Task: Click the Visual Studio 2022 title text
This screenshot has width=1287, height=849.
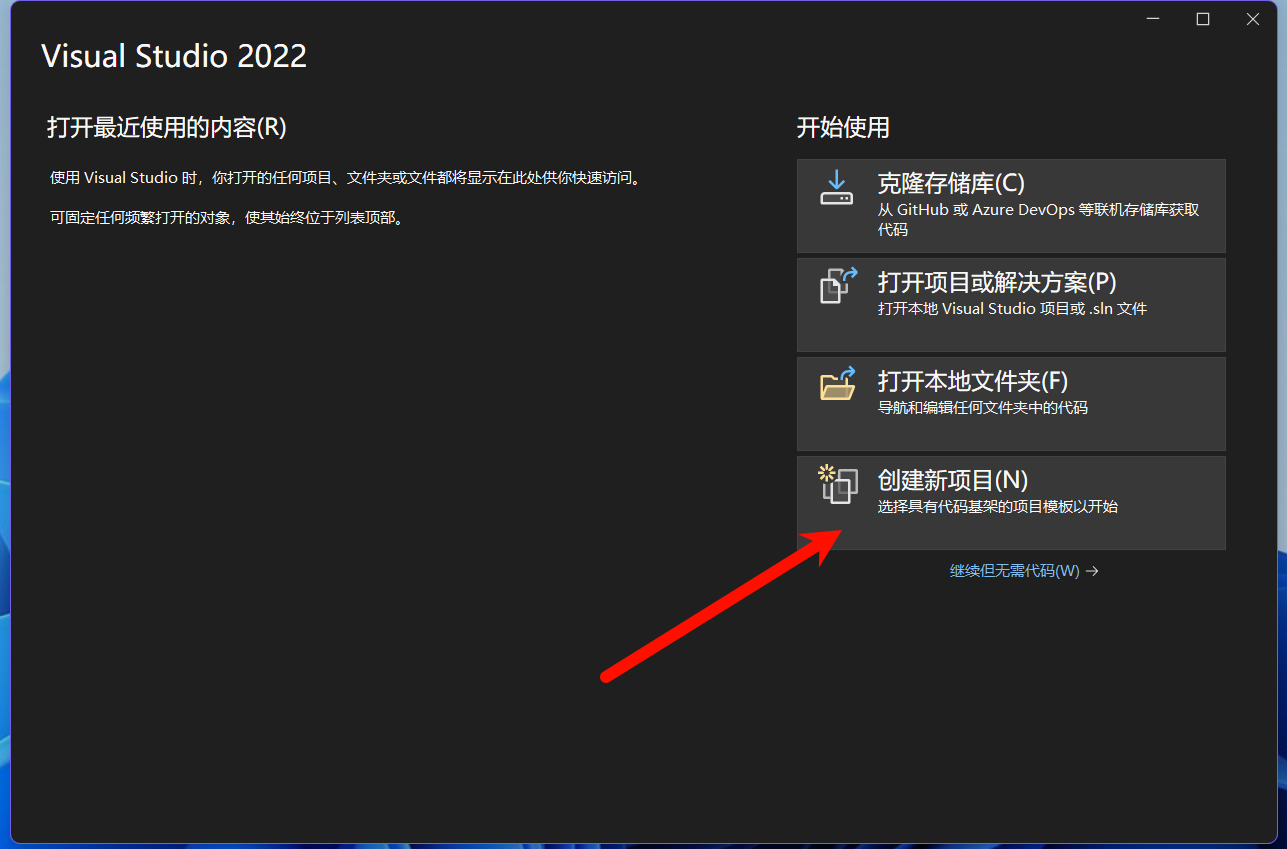Action: coord(174,56)
